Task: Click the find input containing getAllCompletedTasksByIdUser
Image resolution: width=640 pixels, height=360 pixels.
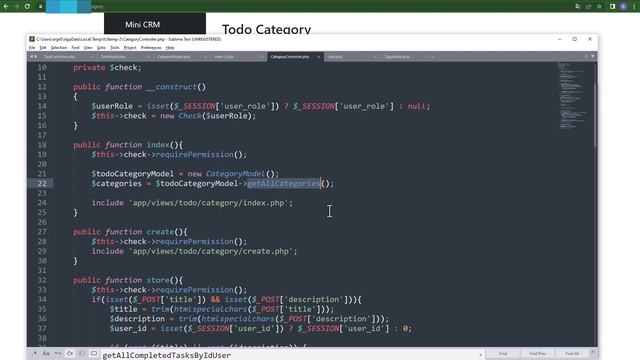Action: (x=288, y=355)
